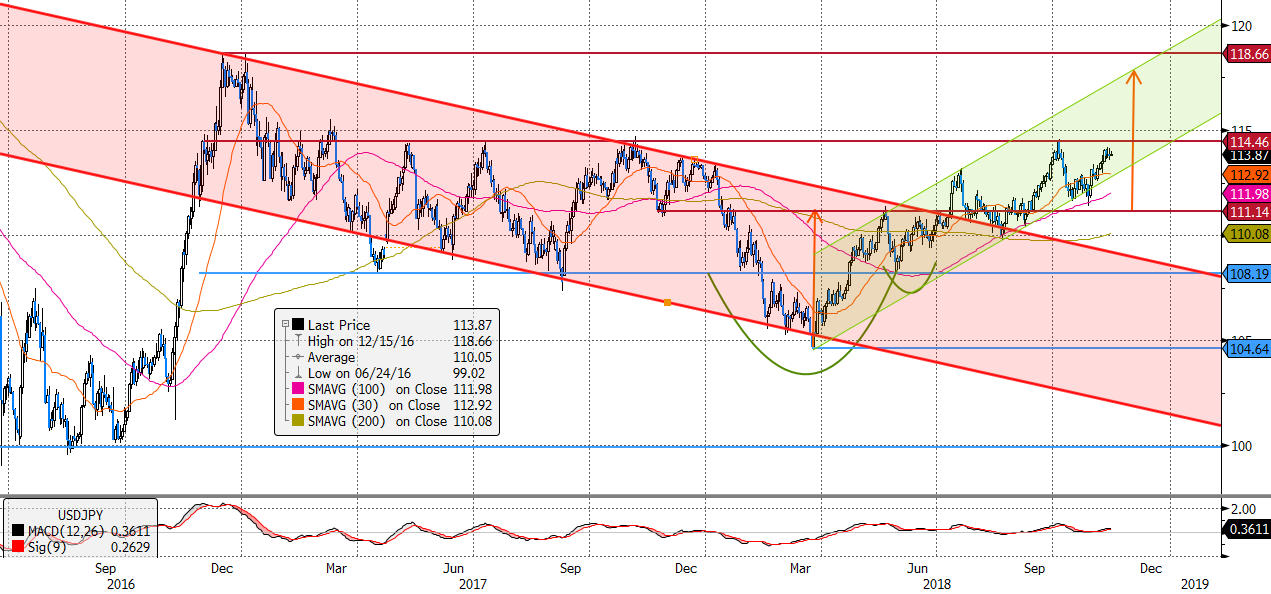Select the 'Last Price' legend label
This screenshot has height=594, width=1271.
pos(339,325)
